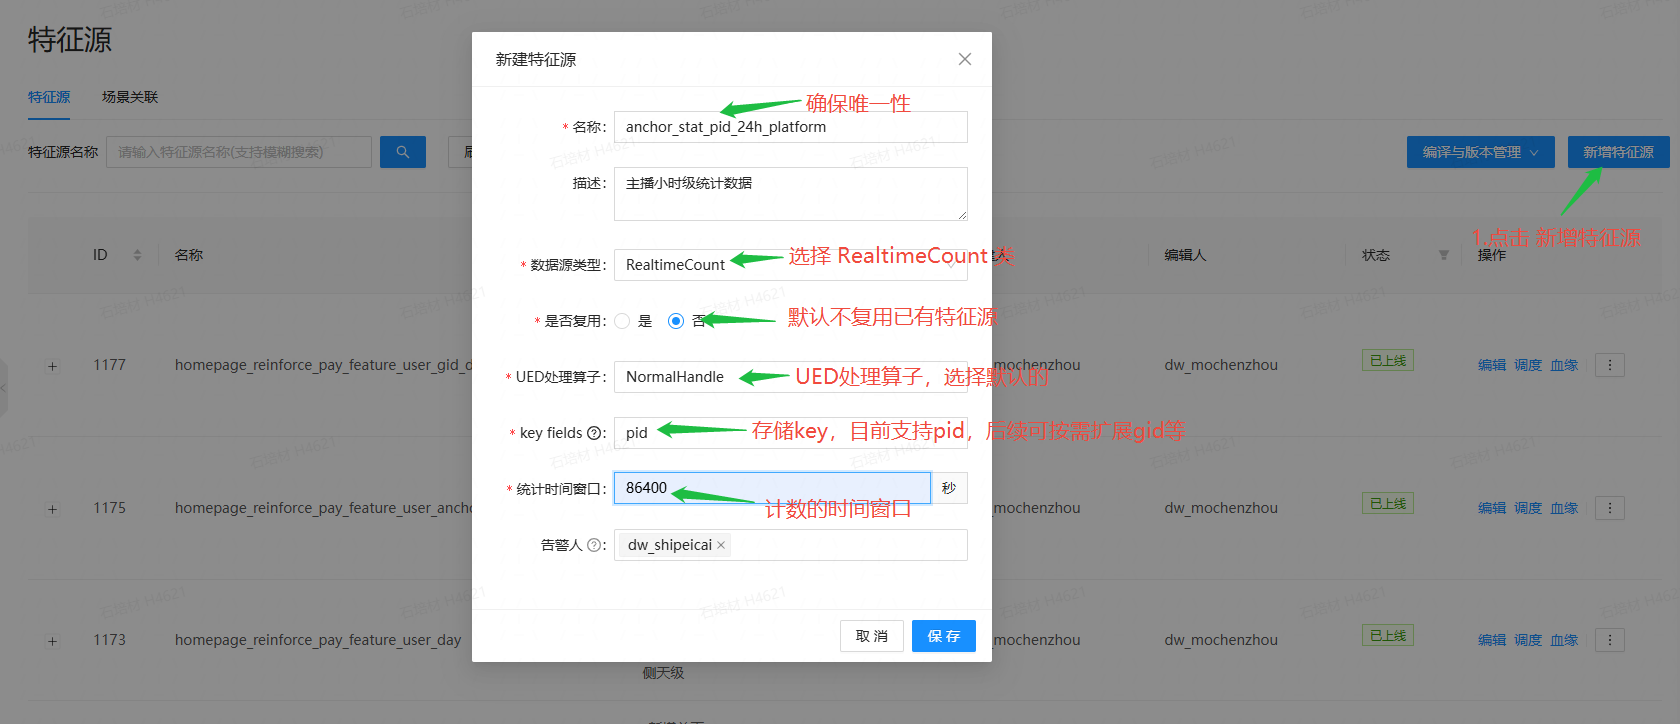Click the 告警人 tag input field

790,545
